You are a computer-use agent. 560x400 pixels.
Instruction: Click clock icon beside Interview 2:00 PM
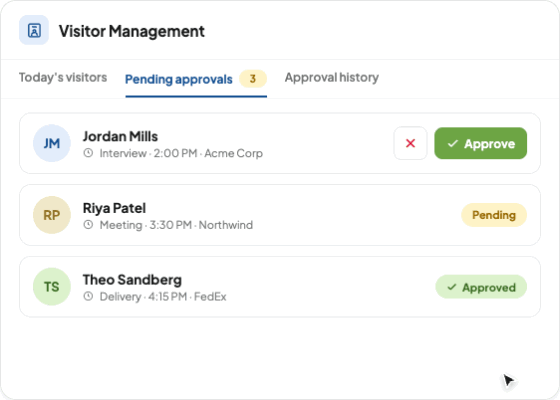tap(88, 153)
